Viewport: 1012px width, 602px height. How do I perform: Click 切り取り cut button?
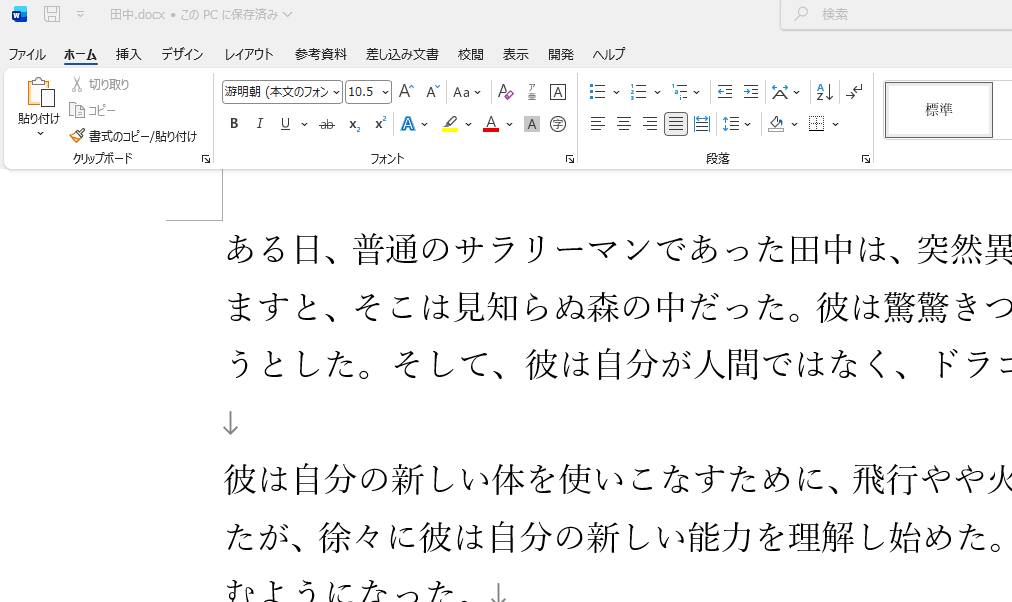(100, 85)
